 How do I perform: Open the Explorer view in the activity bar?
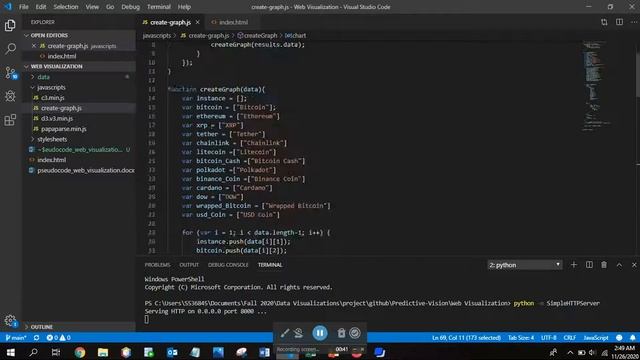click(x=10, y=25)
